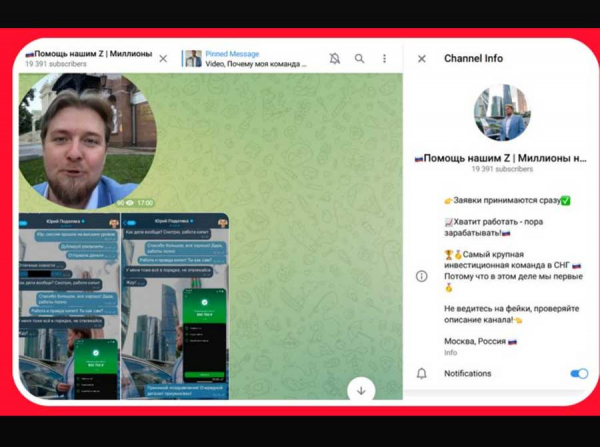
Task: Click the pinned message video thumbnail
Action: [192, 59]
